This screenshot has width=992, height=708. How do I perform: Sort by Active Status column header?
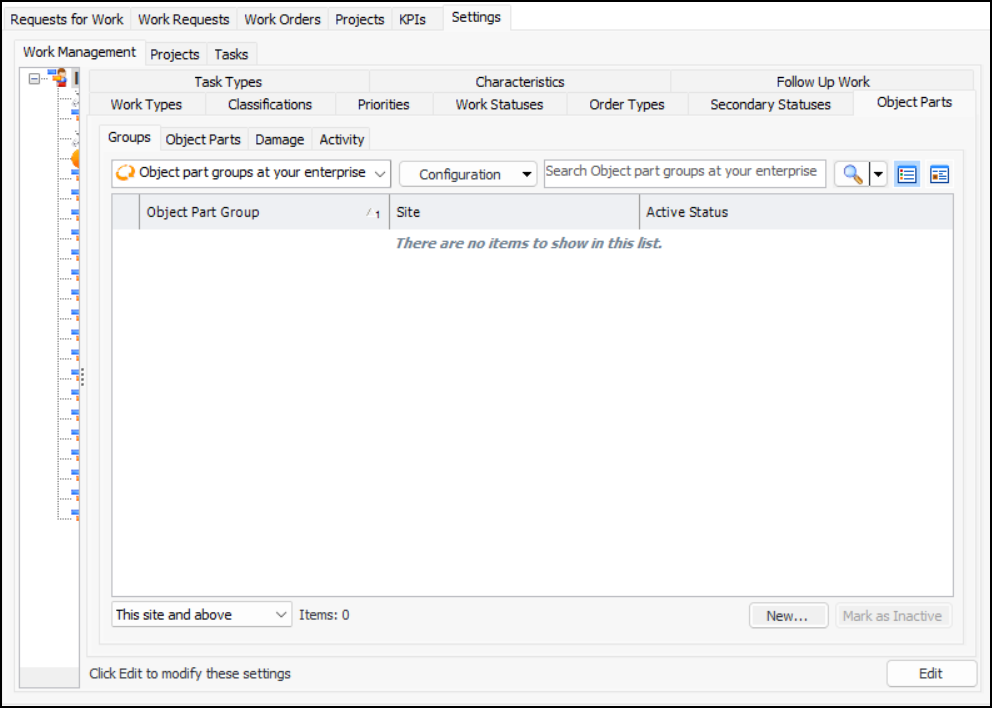[x=797, y=212]
